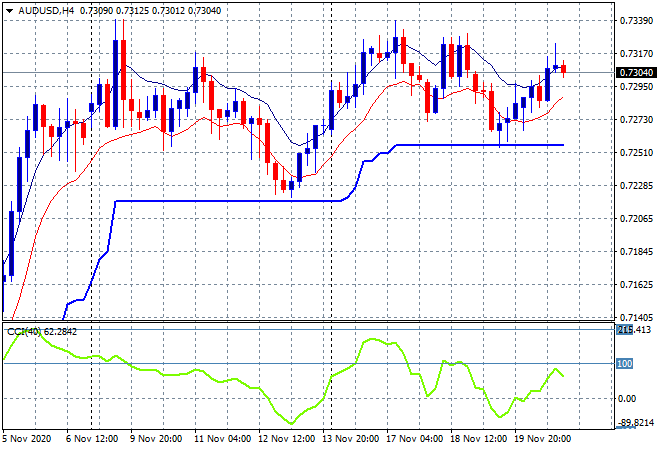Click the 0.71845 price axis label
The height and width of the screenshot is (450, 660).
[x=636, y=252]
